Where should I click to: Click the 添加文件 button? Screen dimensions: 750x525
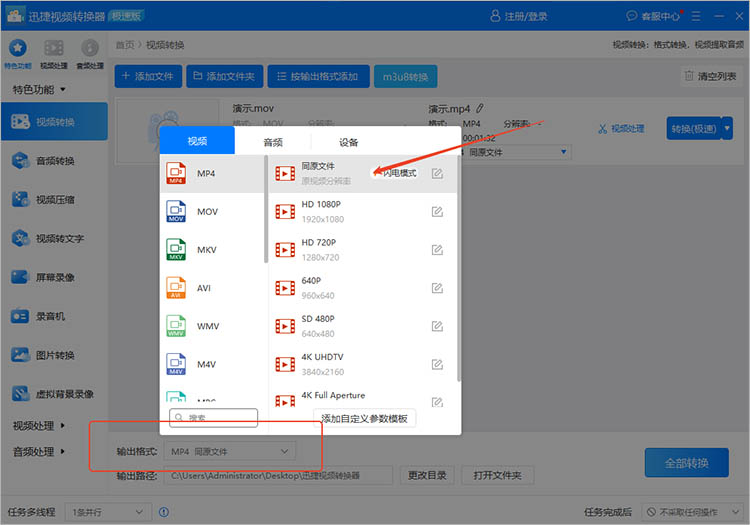click(148, 76)
